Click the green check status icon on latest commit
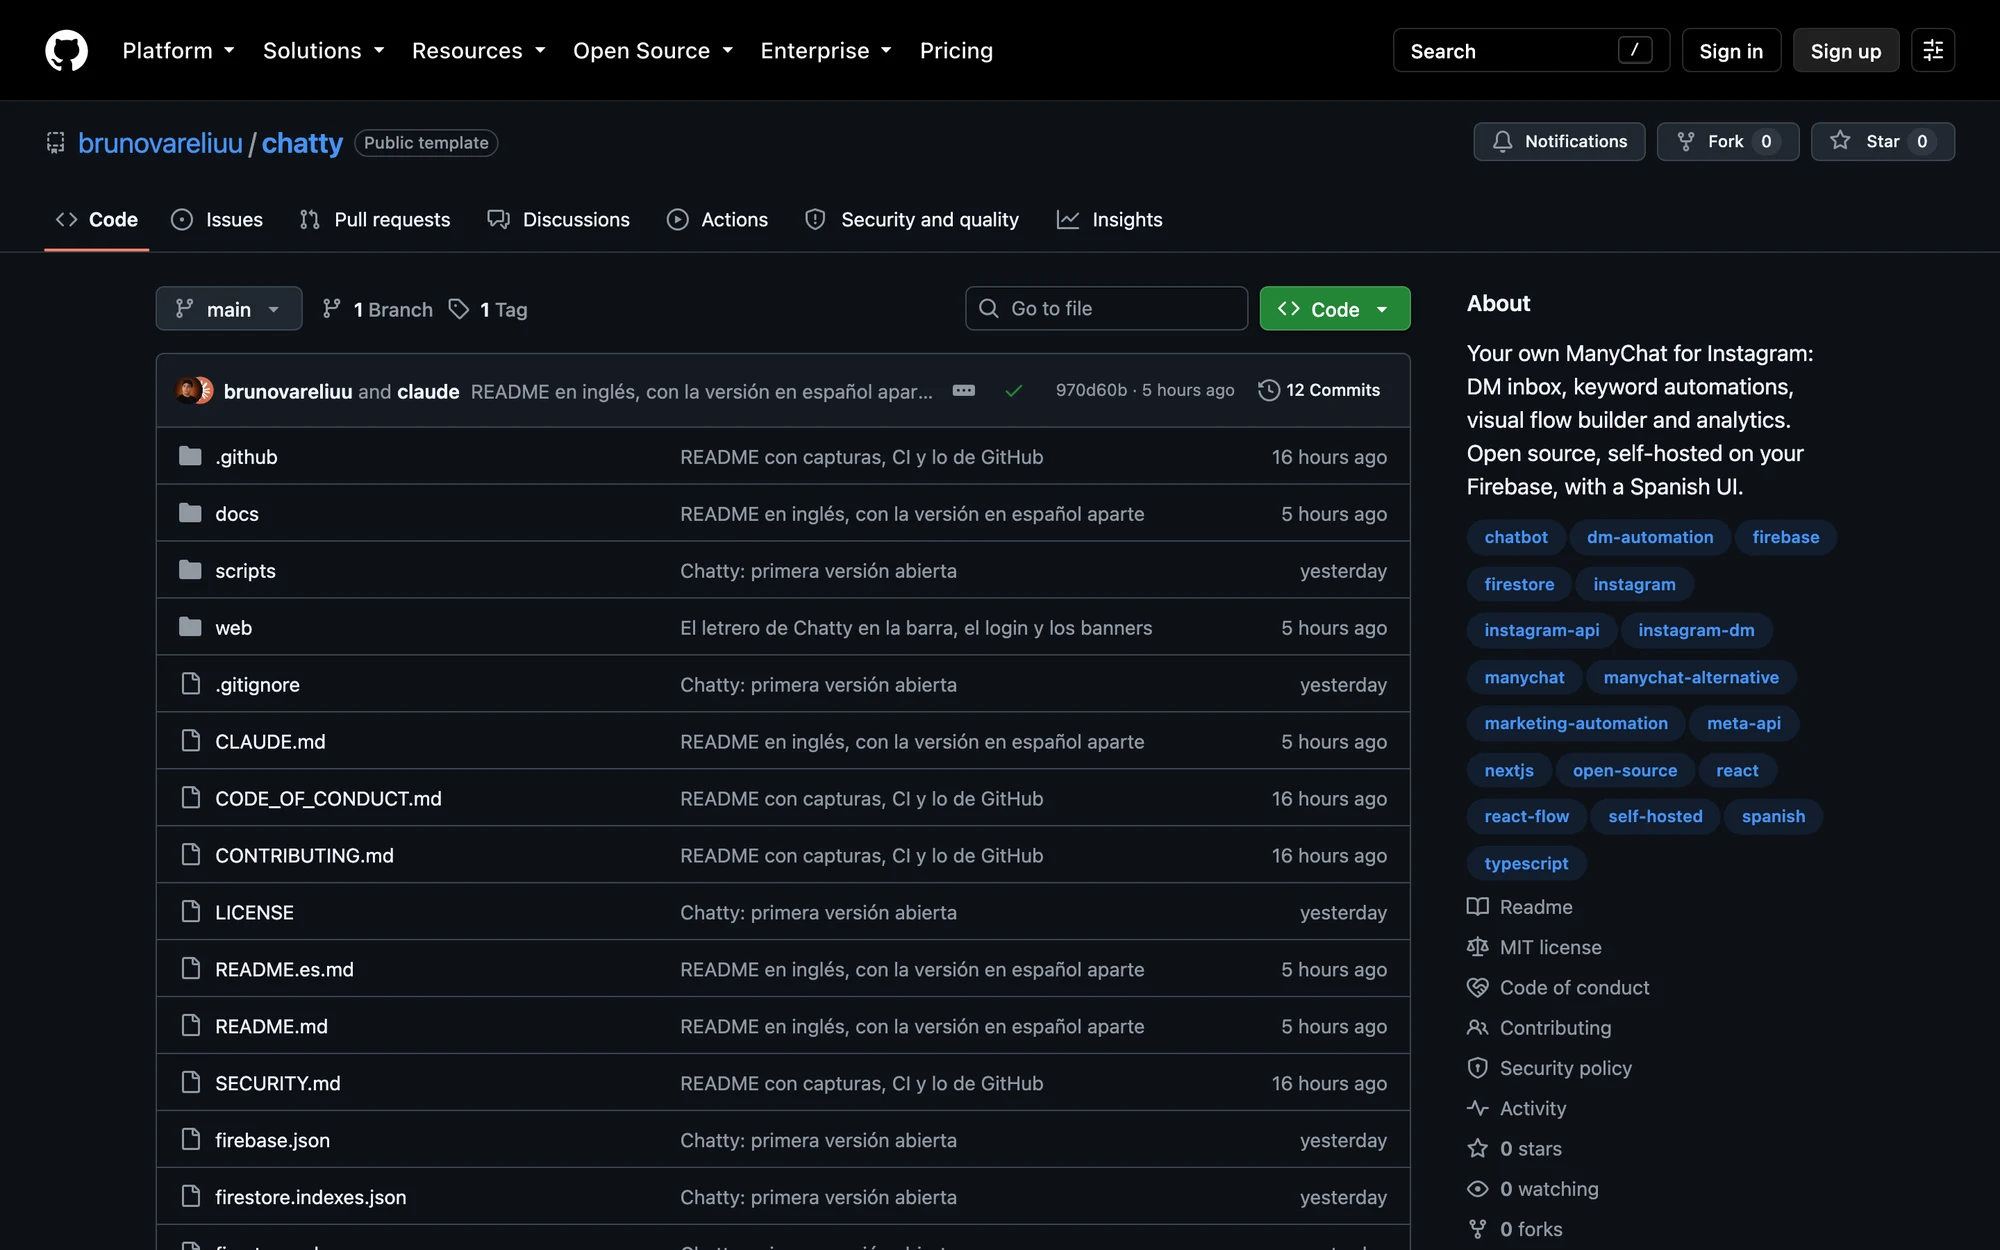This screenshot has width=2000, height=1250. [1013, 391]
